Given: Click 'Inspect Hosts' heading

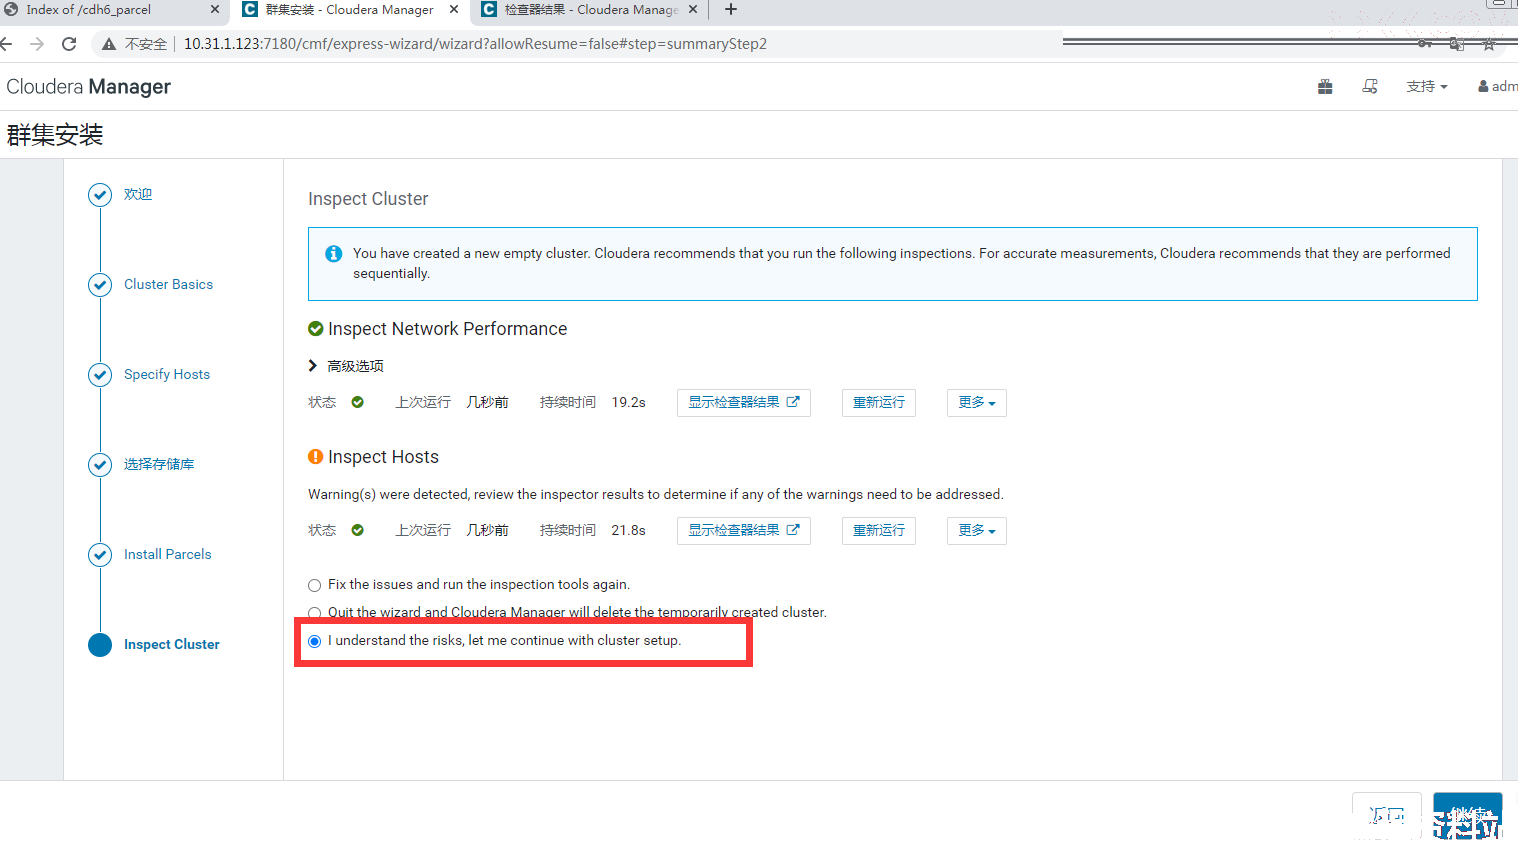Looking at the screenshot, I should point(383,457).
